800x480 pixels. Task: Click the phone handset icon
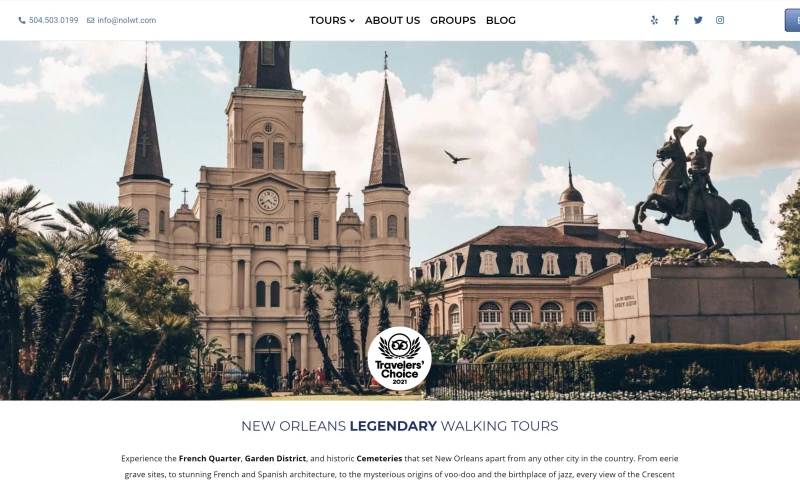pyautogui.click(x=22, y=20)
